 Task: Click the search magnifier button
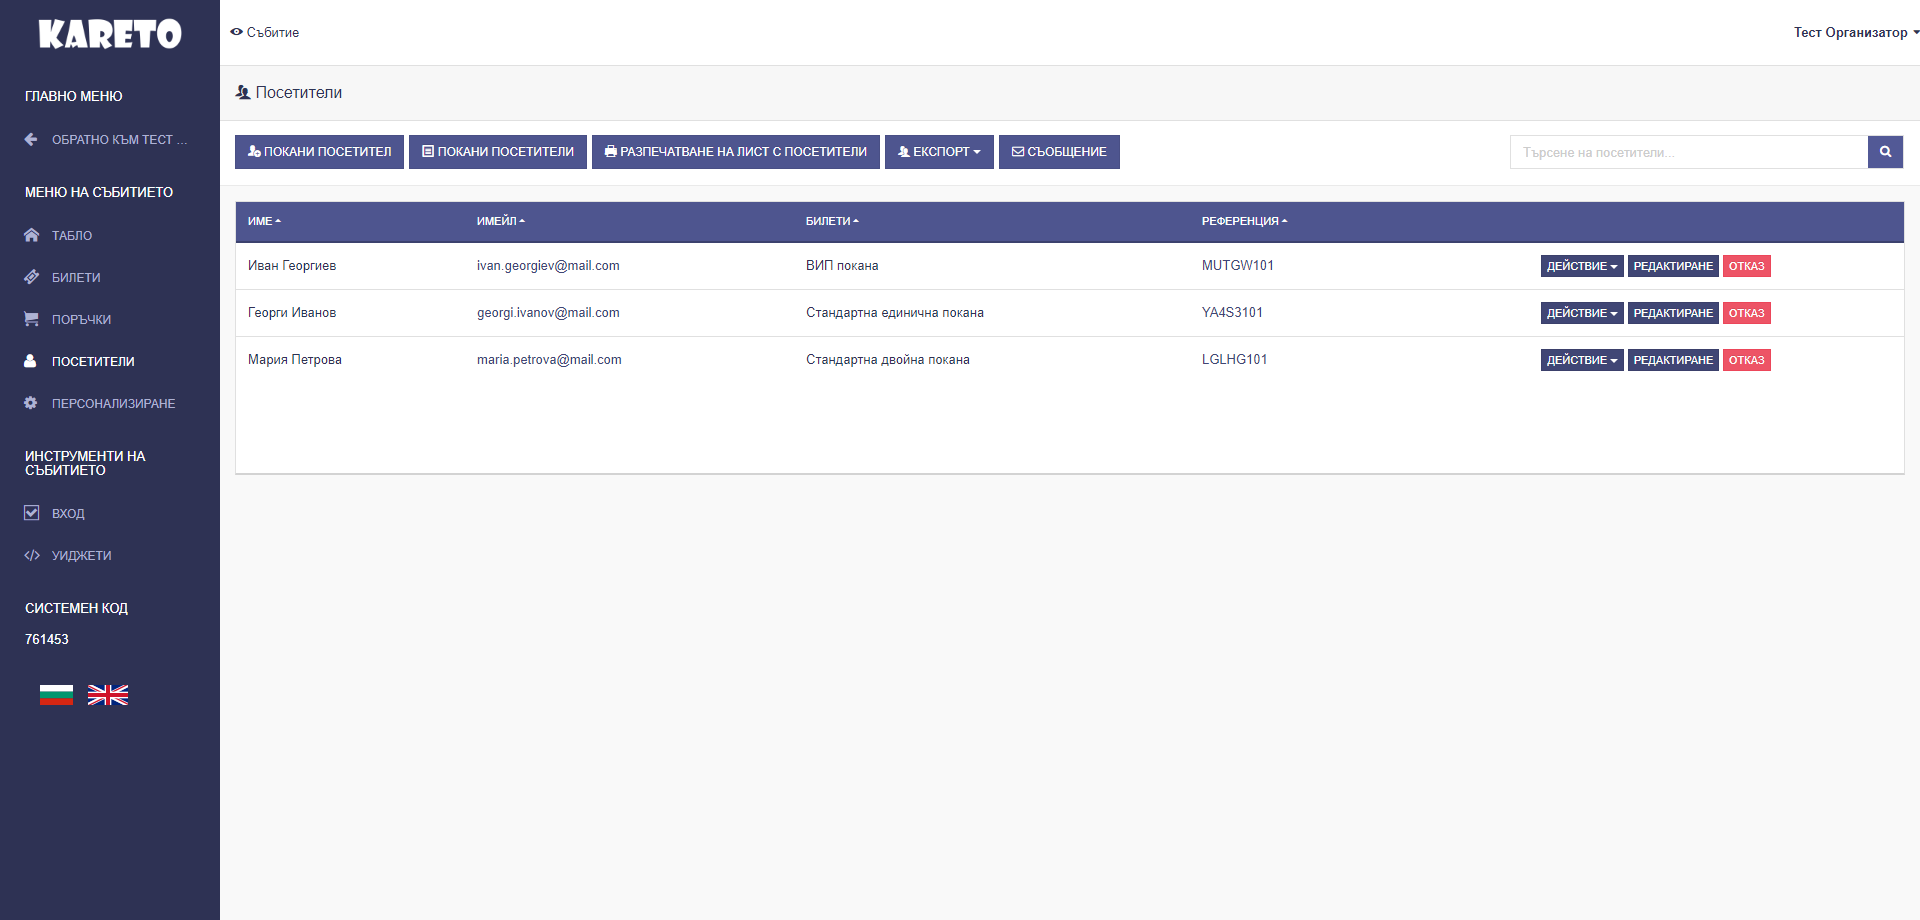click(x=1885, y=152)
